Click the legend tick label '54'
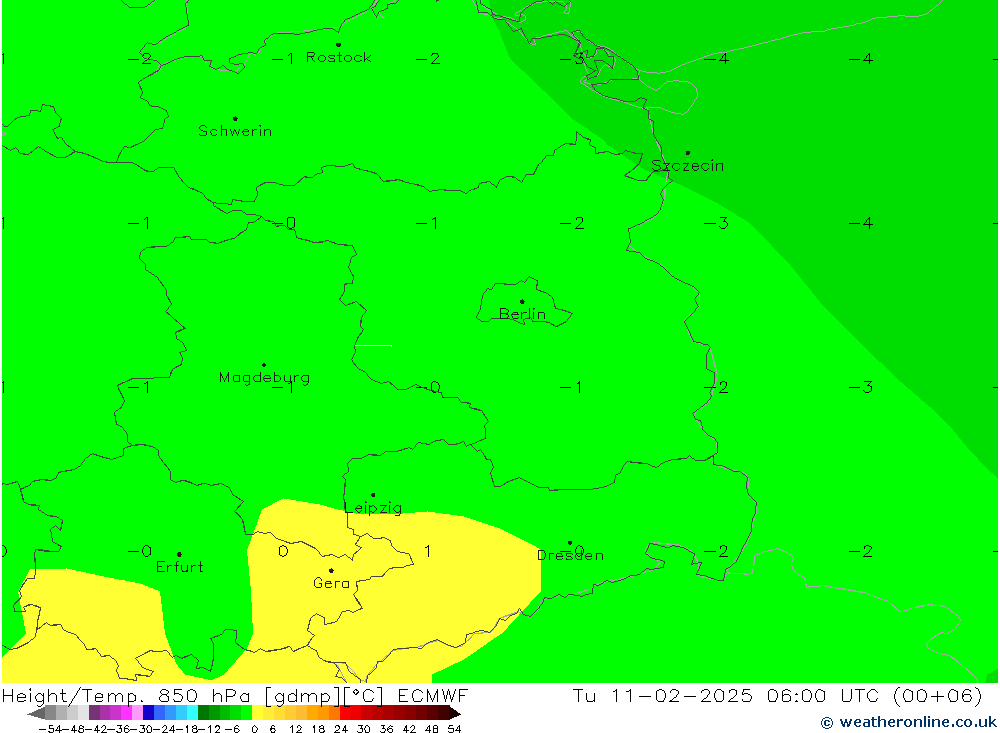 pos(454,729)
